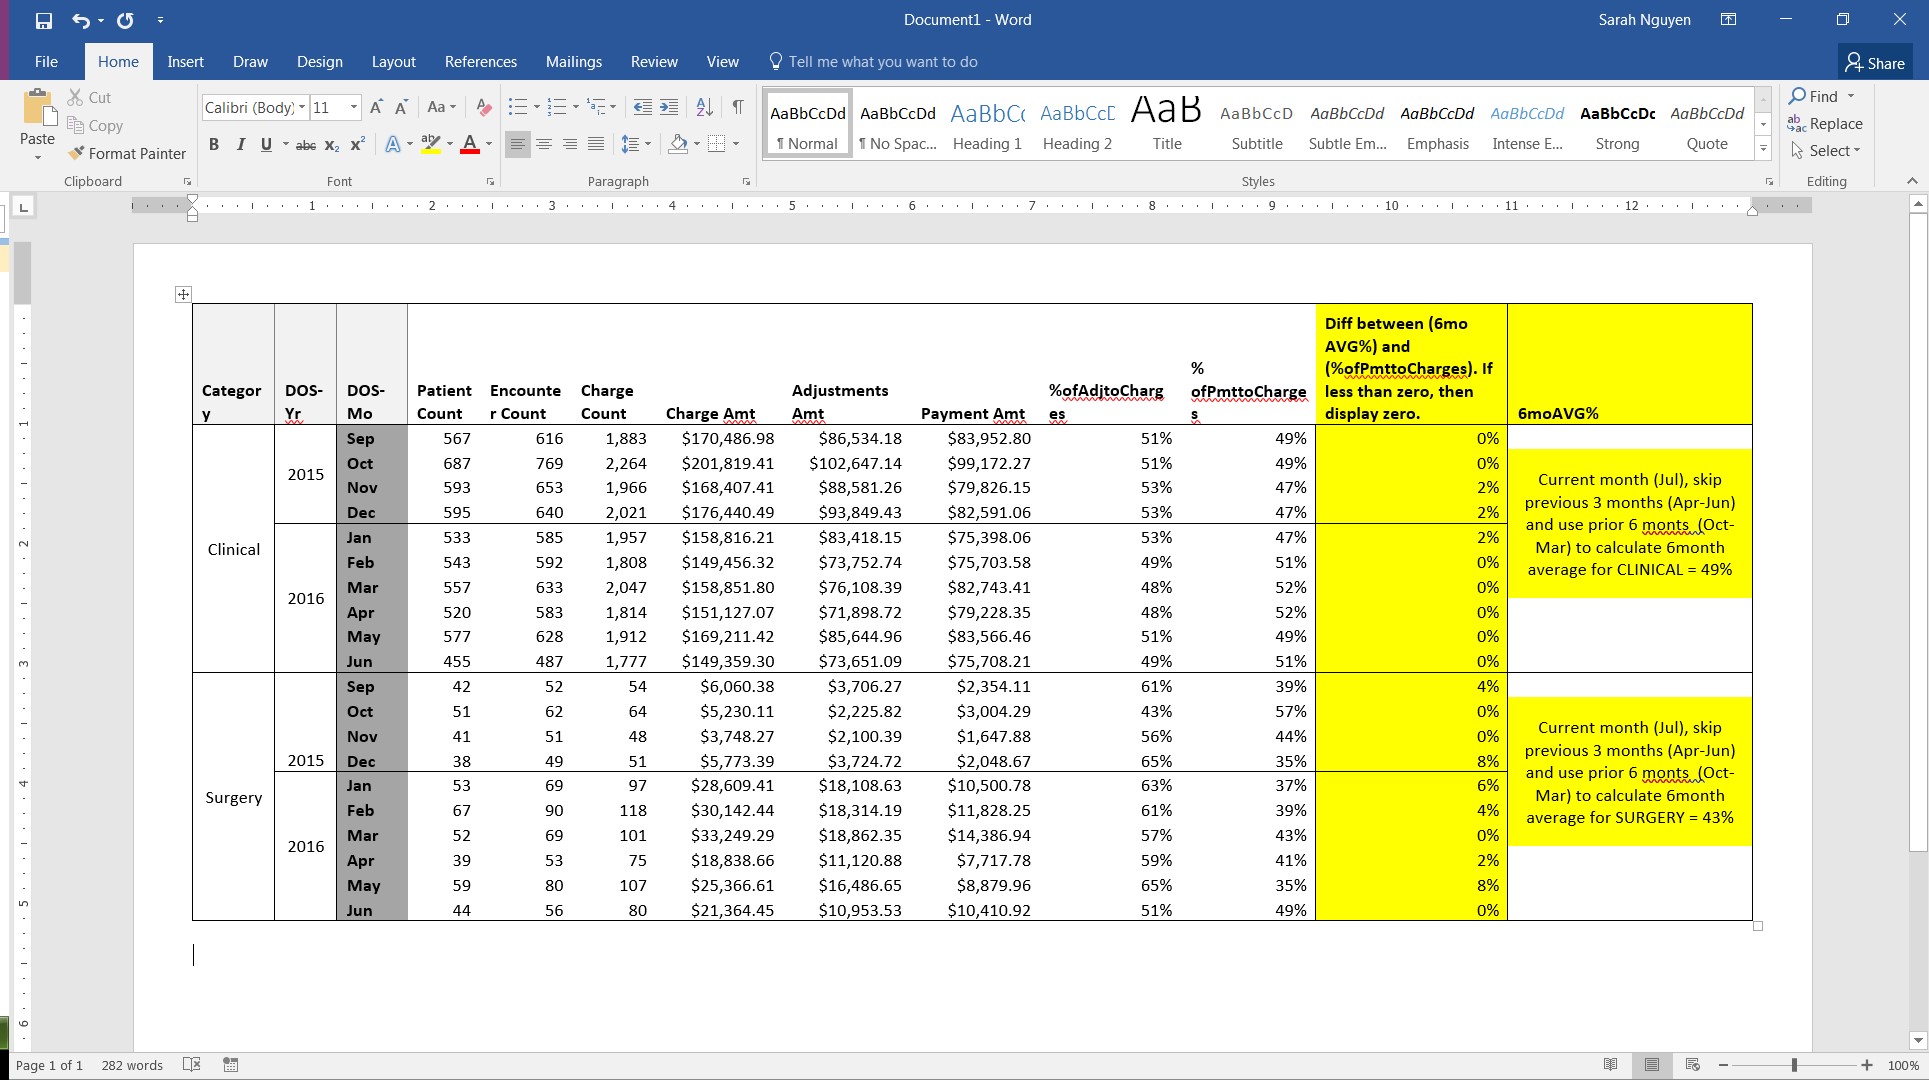
Task: Select the Center alignment icon
Action: pyautogui.click(x=544, y=144)
